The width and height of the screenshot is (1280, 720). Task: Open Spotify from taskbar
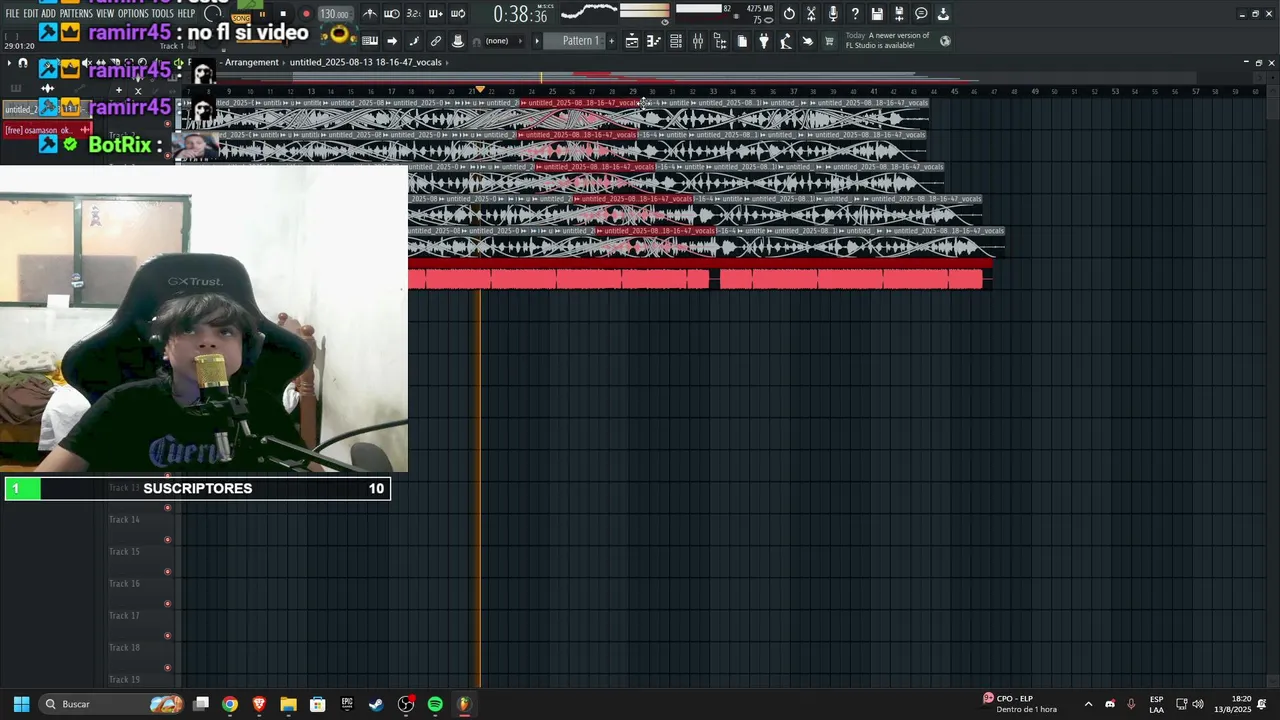pos(435,704)
